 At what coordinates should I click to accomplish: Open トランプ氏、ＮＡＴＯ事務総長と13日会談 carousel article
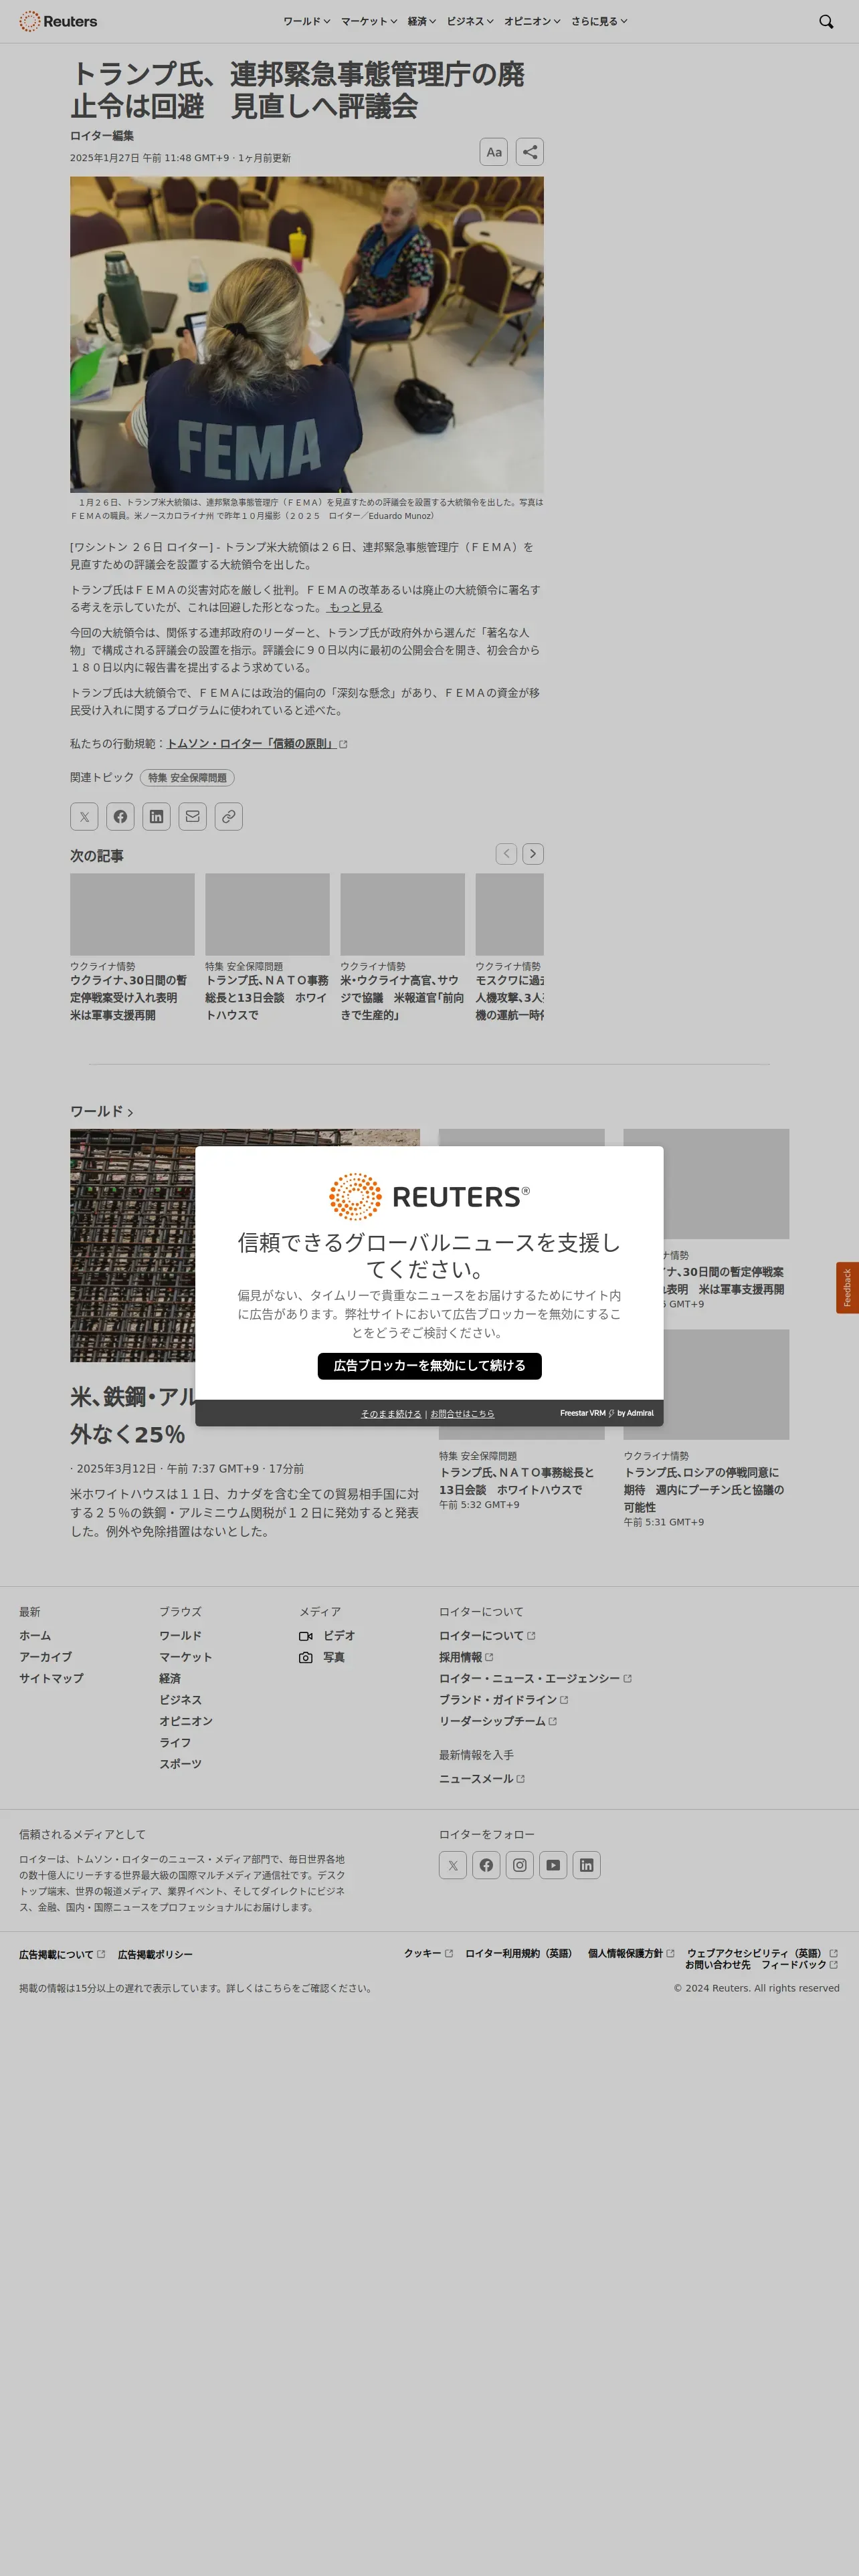267,998
